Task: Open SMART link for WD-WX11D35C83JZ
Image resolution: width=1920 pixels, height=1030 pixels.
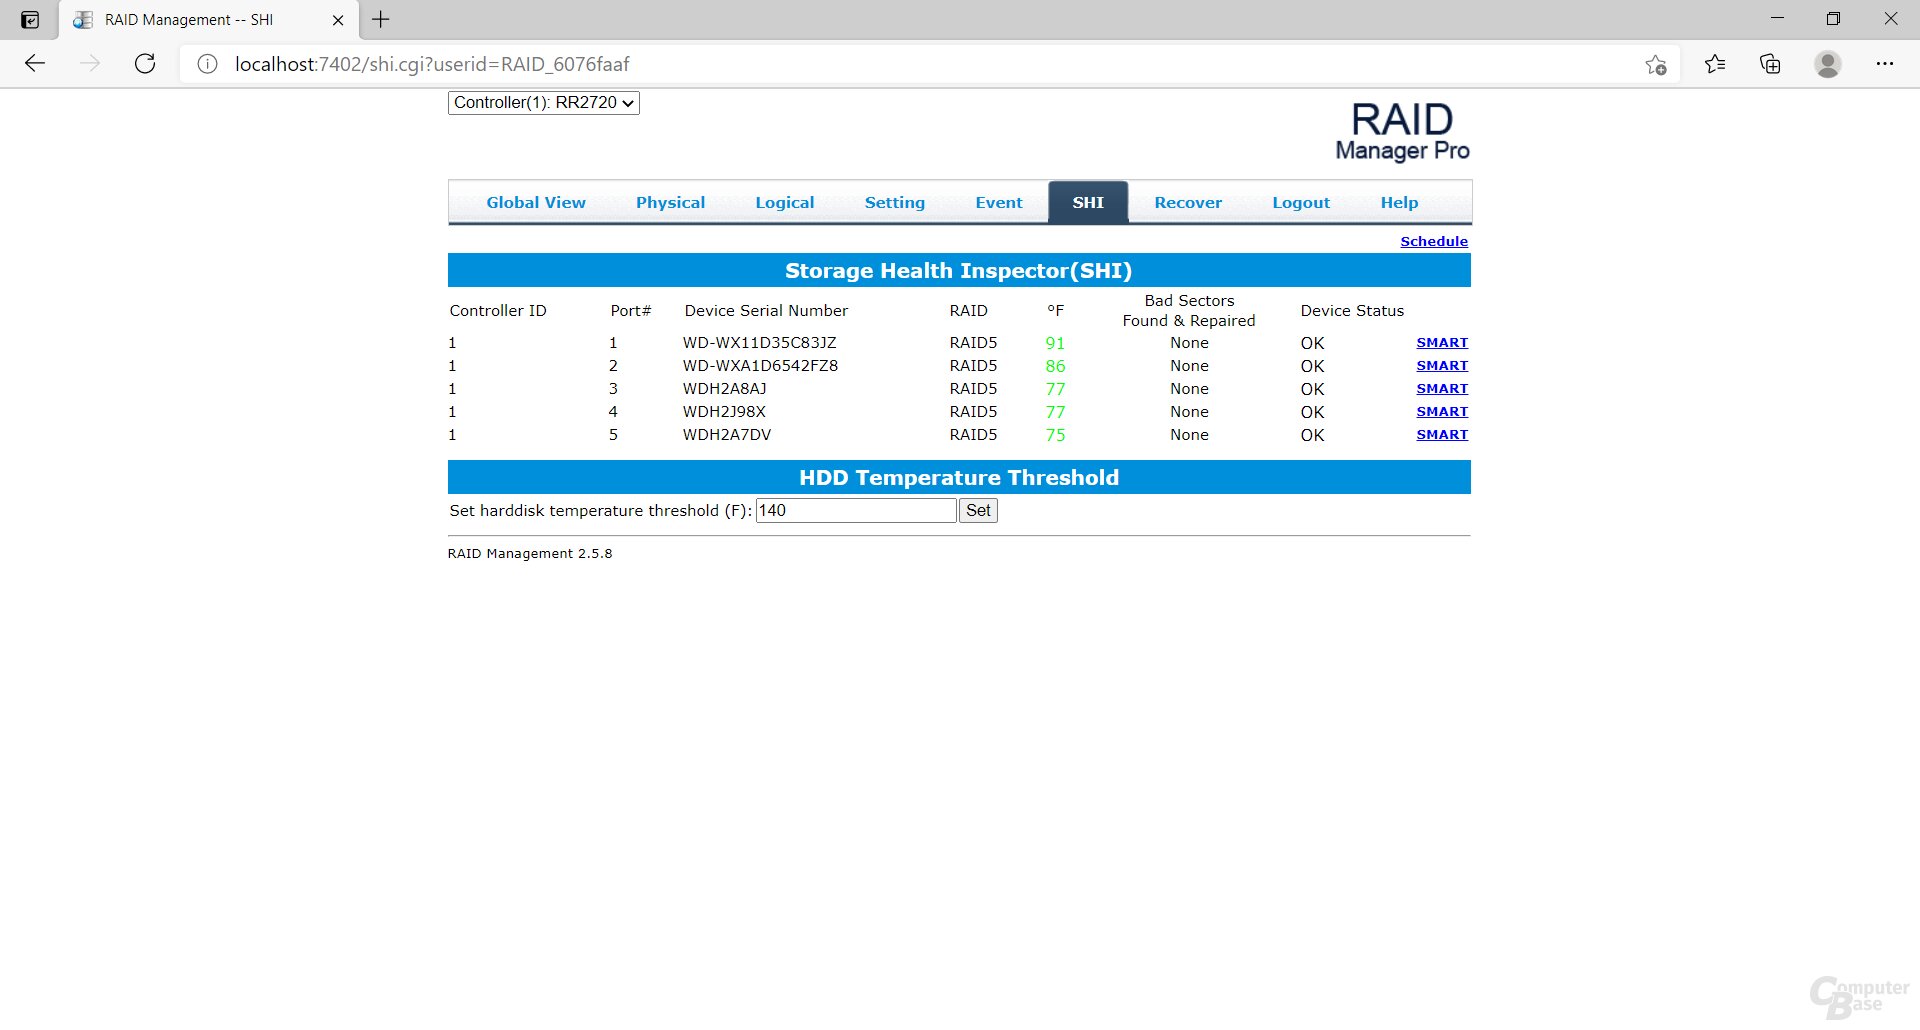Action: [x=1442, y=343]
